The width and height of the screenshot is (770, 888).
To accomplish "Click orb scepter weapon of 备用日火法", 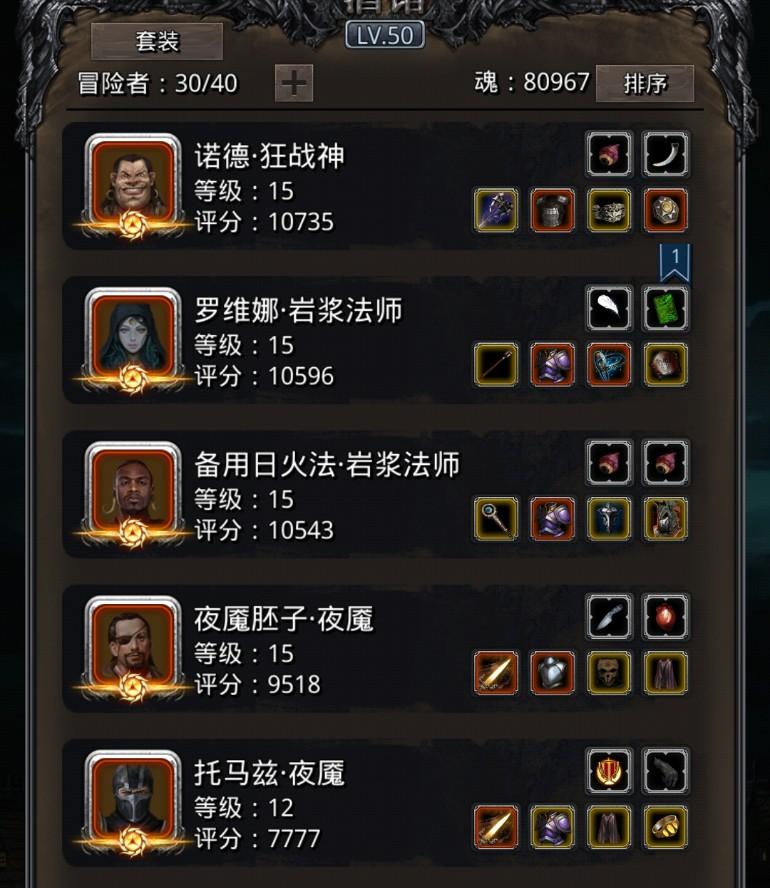I will [496, 519].
